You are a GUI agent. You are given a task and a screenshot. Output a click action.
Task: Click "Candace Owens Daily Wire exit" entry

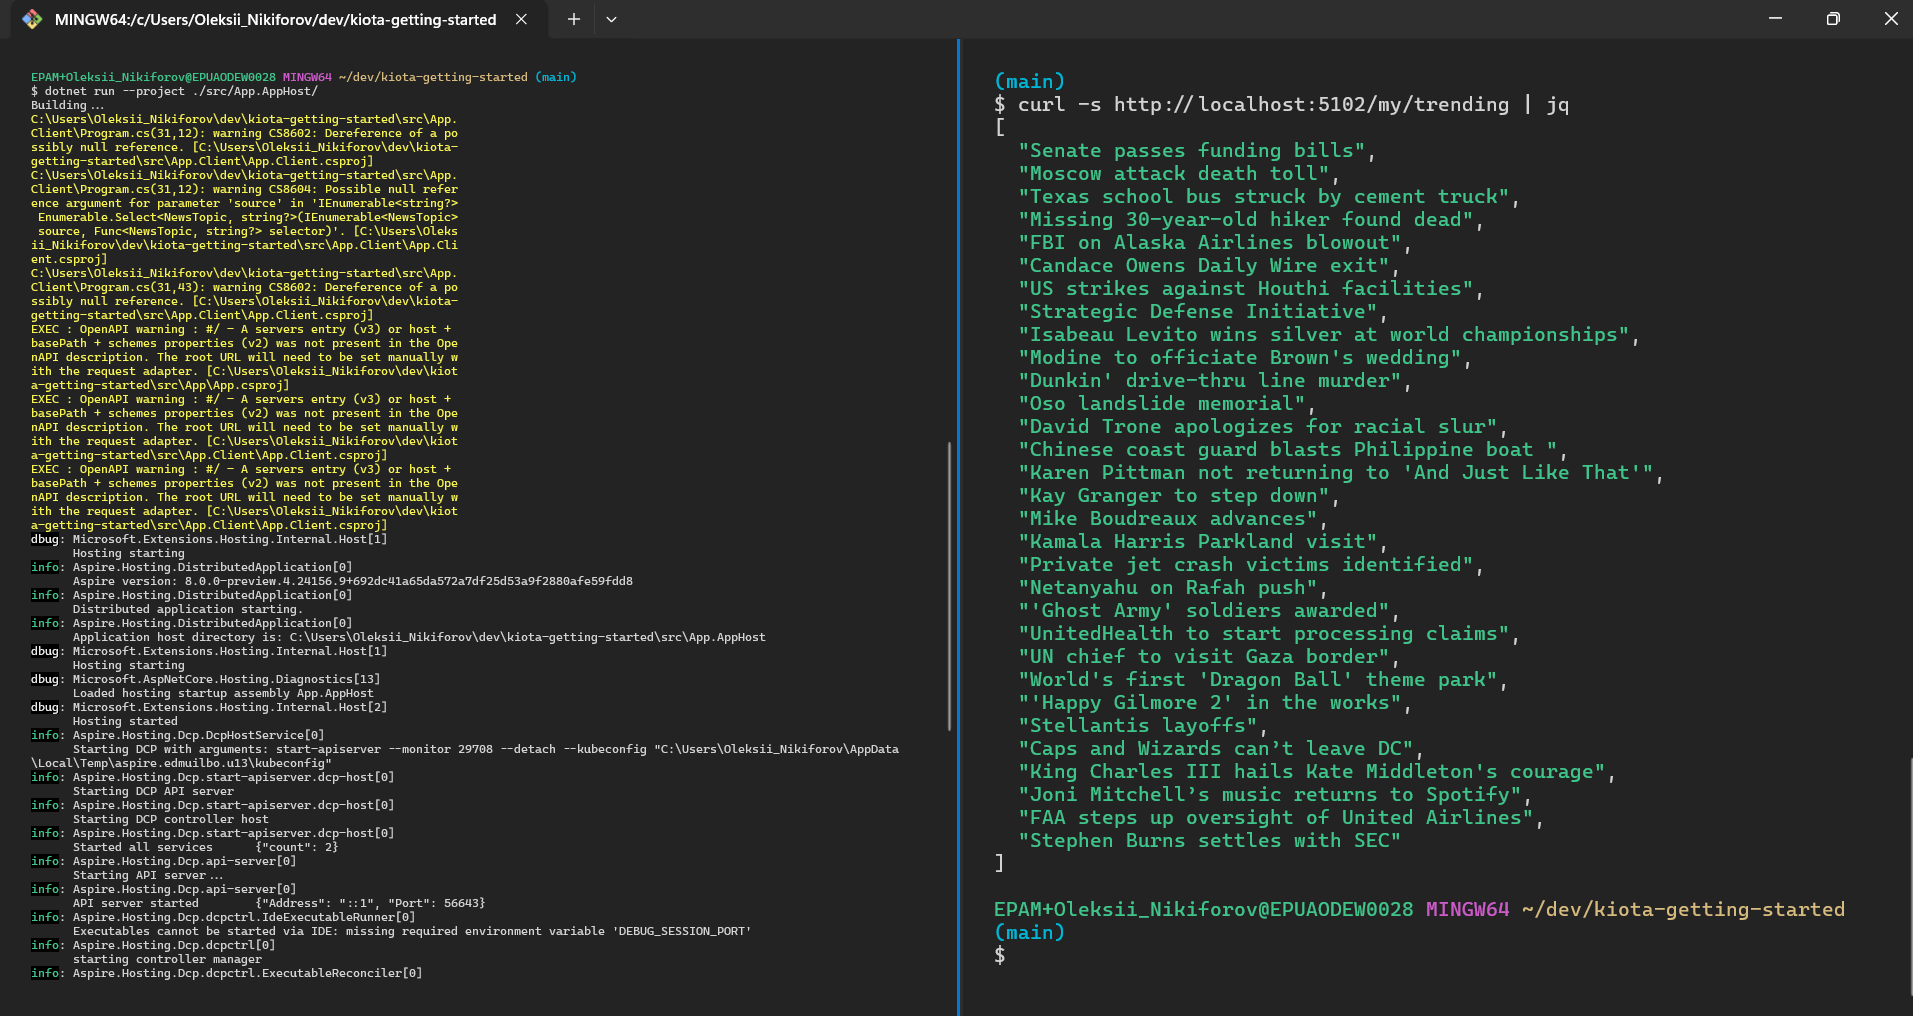coord(1208,265)
